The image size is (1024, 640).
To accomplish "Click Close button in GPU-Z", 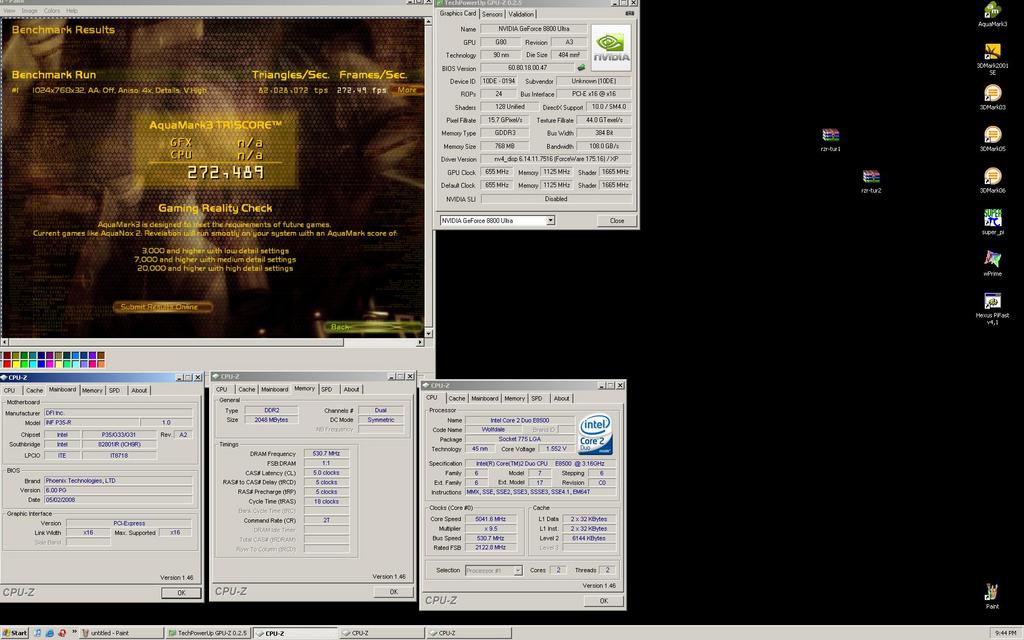I will [x=616, y=221].
